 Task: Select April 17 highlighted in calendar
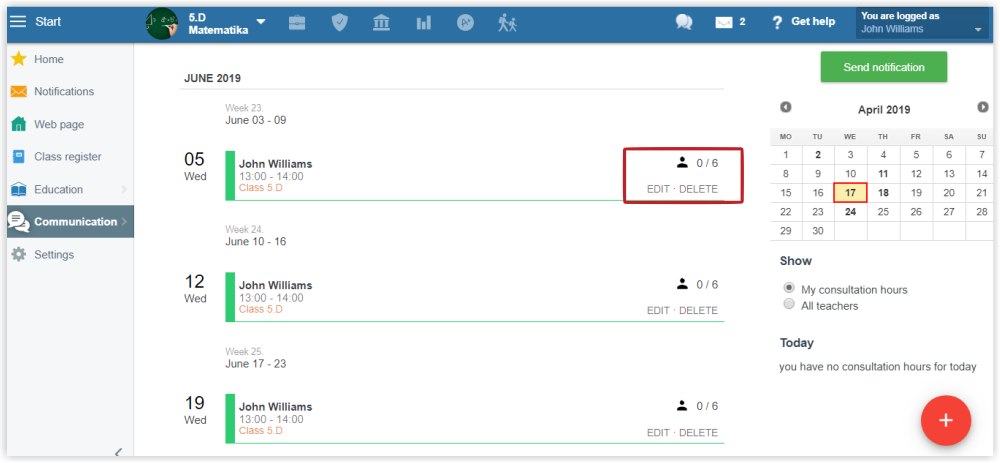[x=850, y=193]
